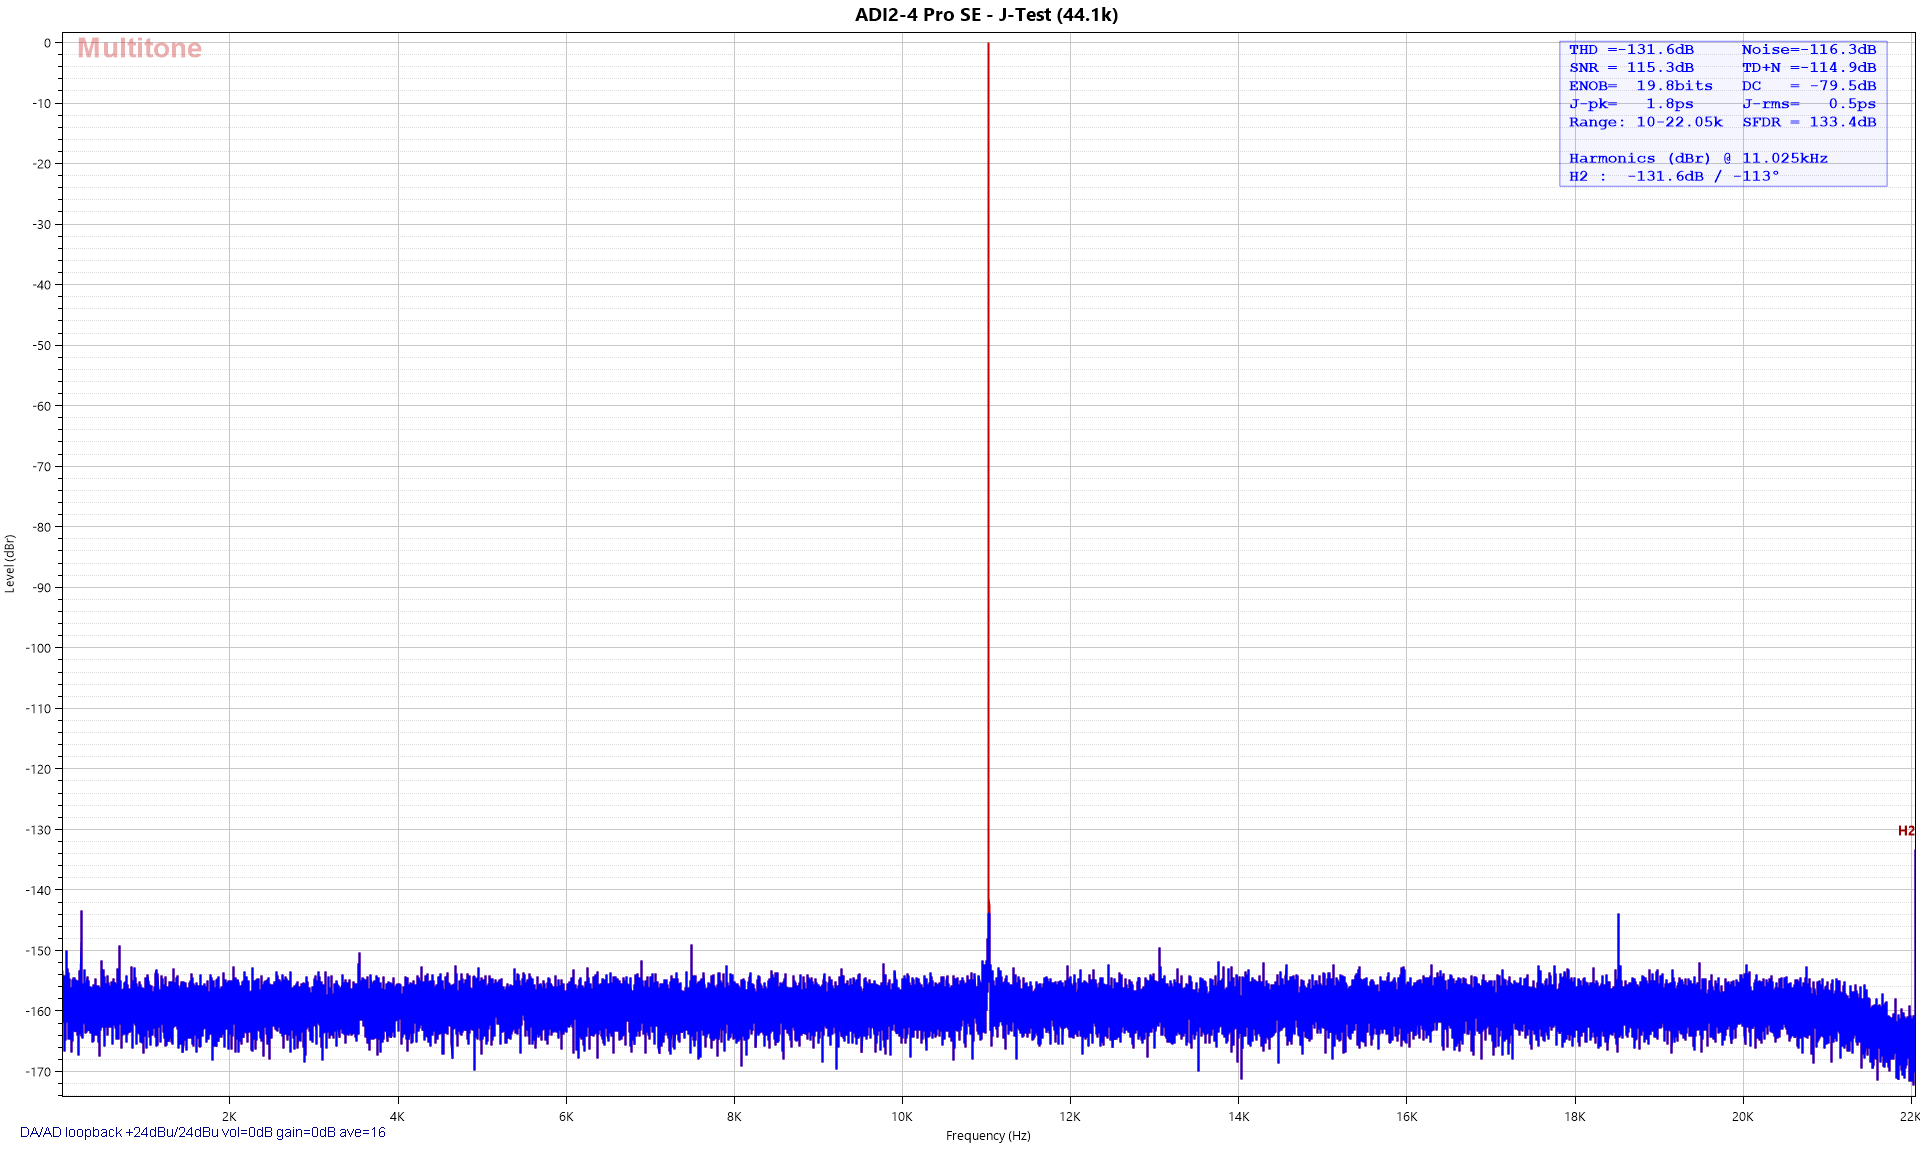Select the Noise=-116.3dB reading
The width and height of the screenshot is (1920, 1151).
coord(1808,50)
